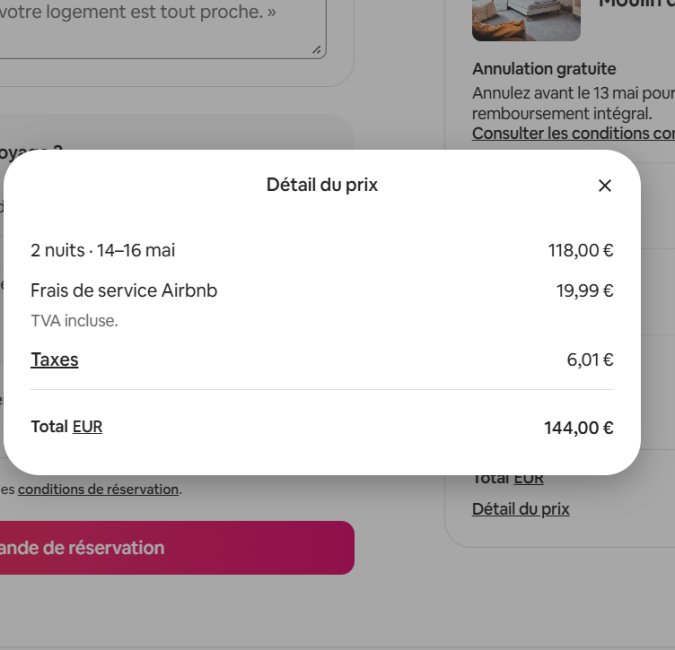
Task: Open the Taxes breakdown link
Action: [54, 360]
